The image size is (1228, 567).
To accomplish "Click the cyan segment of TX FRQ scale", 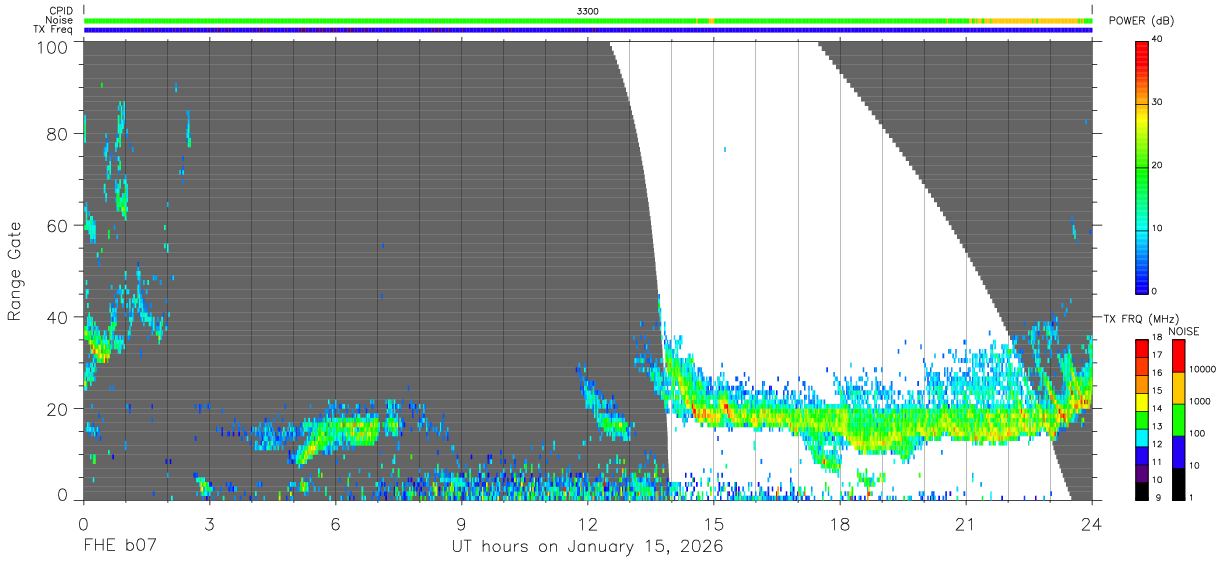I will [x=1142, y=437].
